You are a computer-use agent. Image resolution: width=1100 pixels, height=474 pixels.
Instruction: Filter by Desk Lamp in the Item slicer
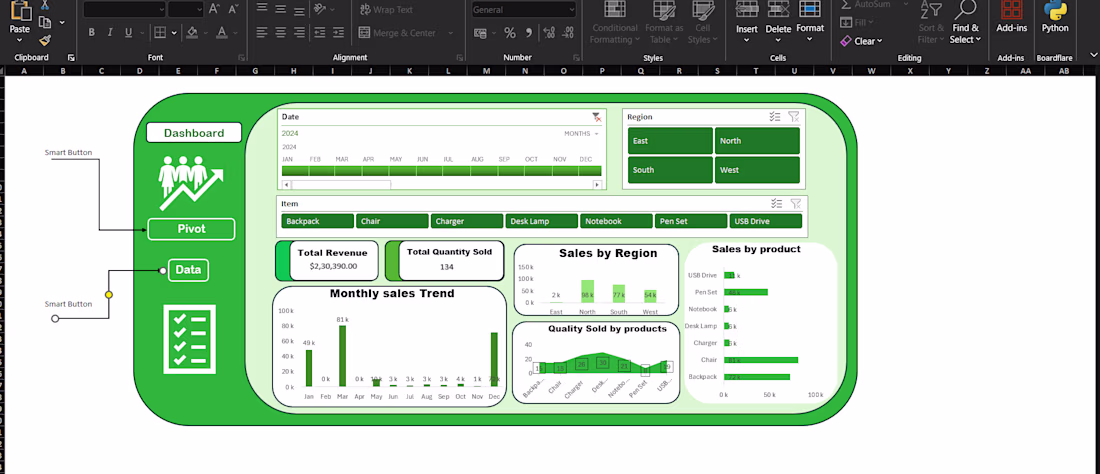(x=542, y=221)
